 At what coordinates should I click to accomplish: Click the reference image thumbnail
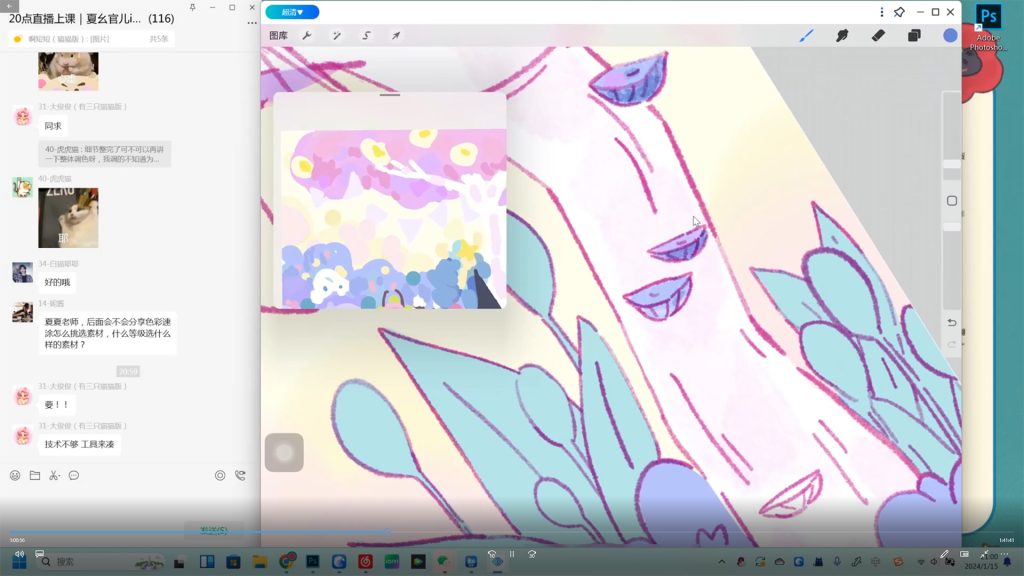point(393,218)
